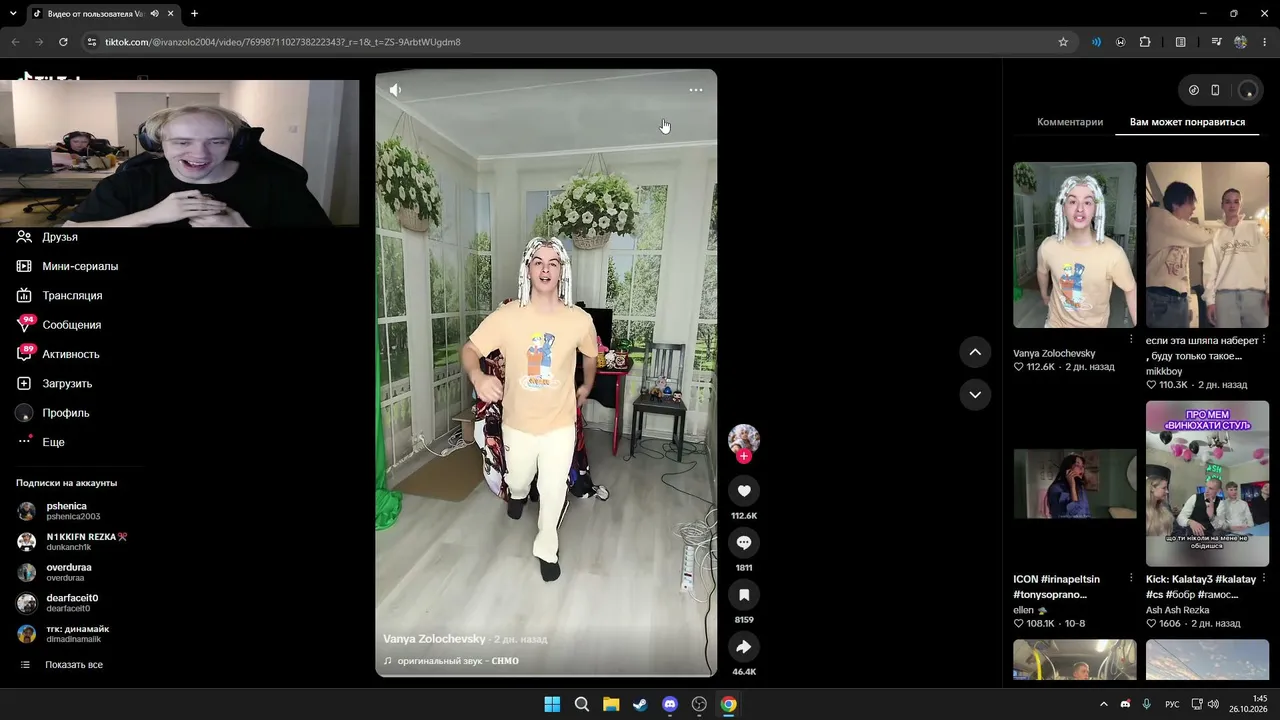Open the Windows Start menu
The width and height of the screenshot is (1280, 720).
(552, 704)
